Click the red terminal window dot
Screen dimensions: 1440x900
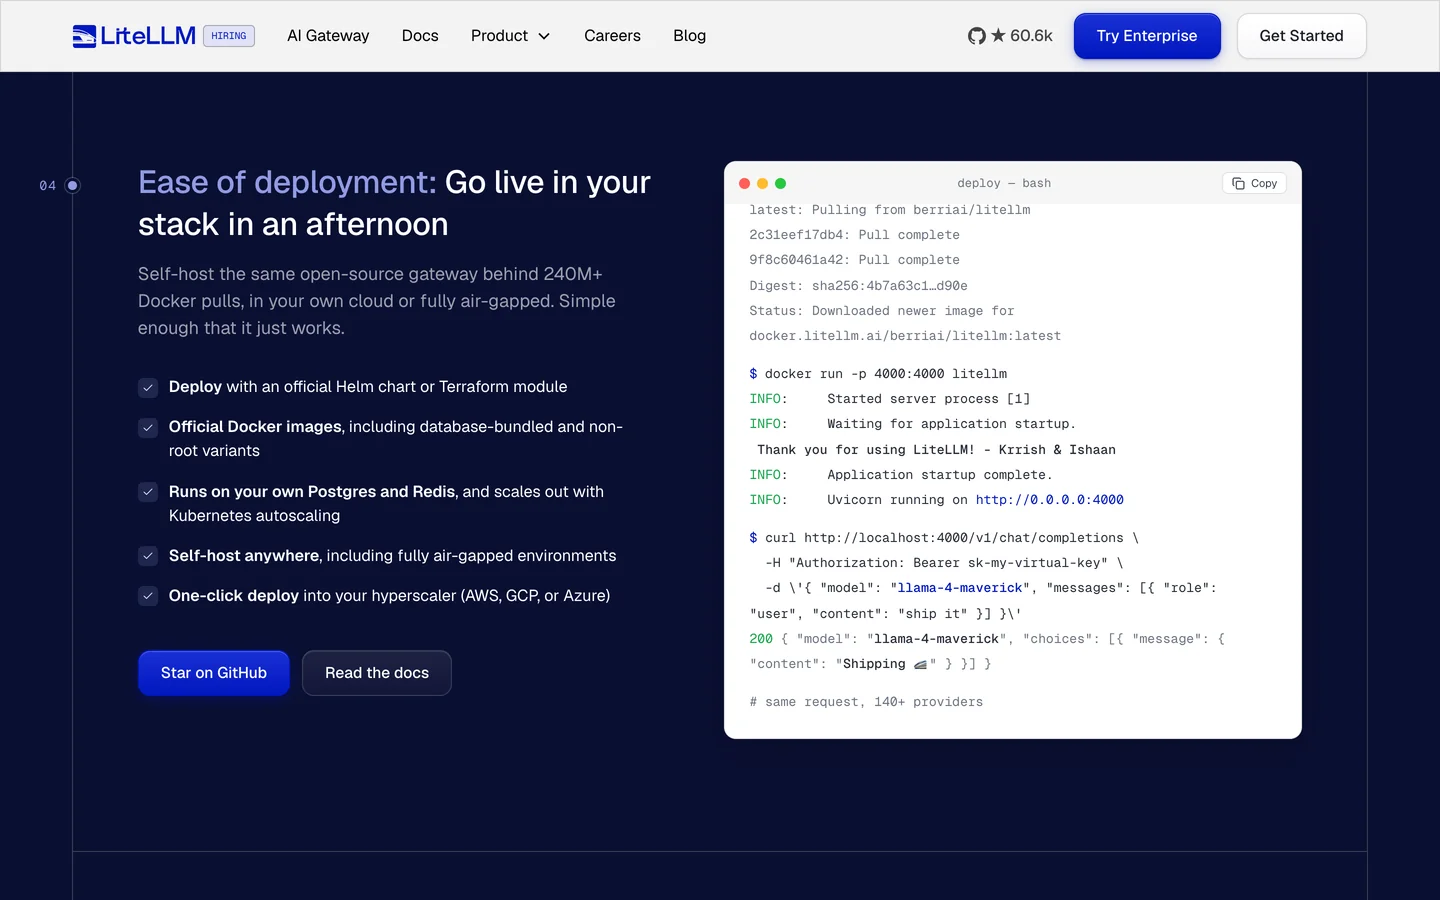(744, 183)
